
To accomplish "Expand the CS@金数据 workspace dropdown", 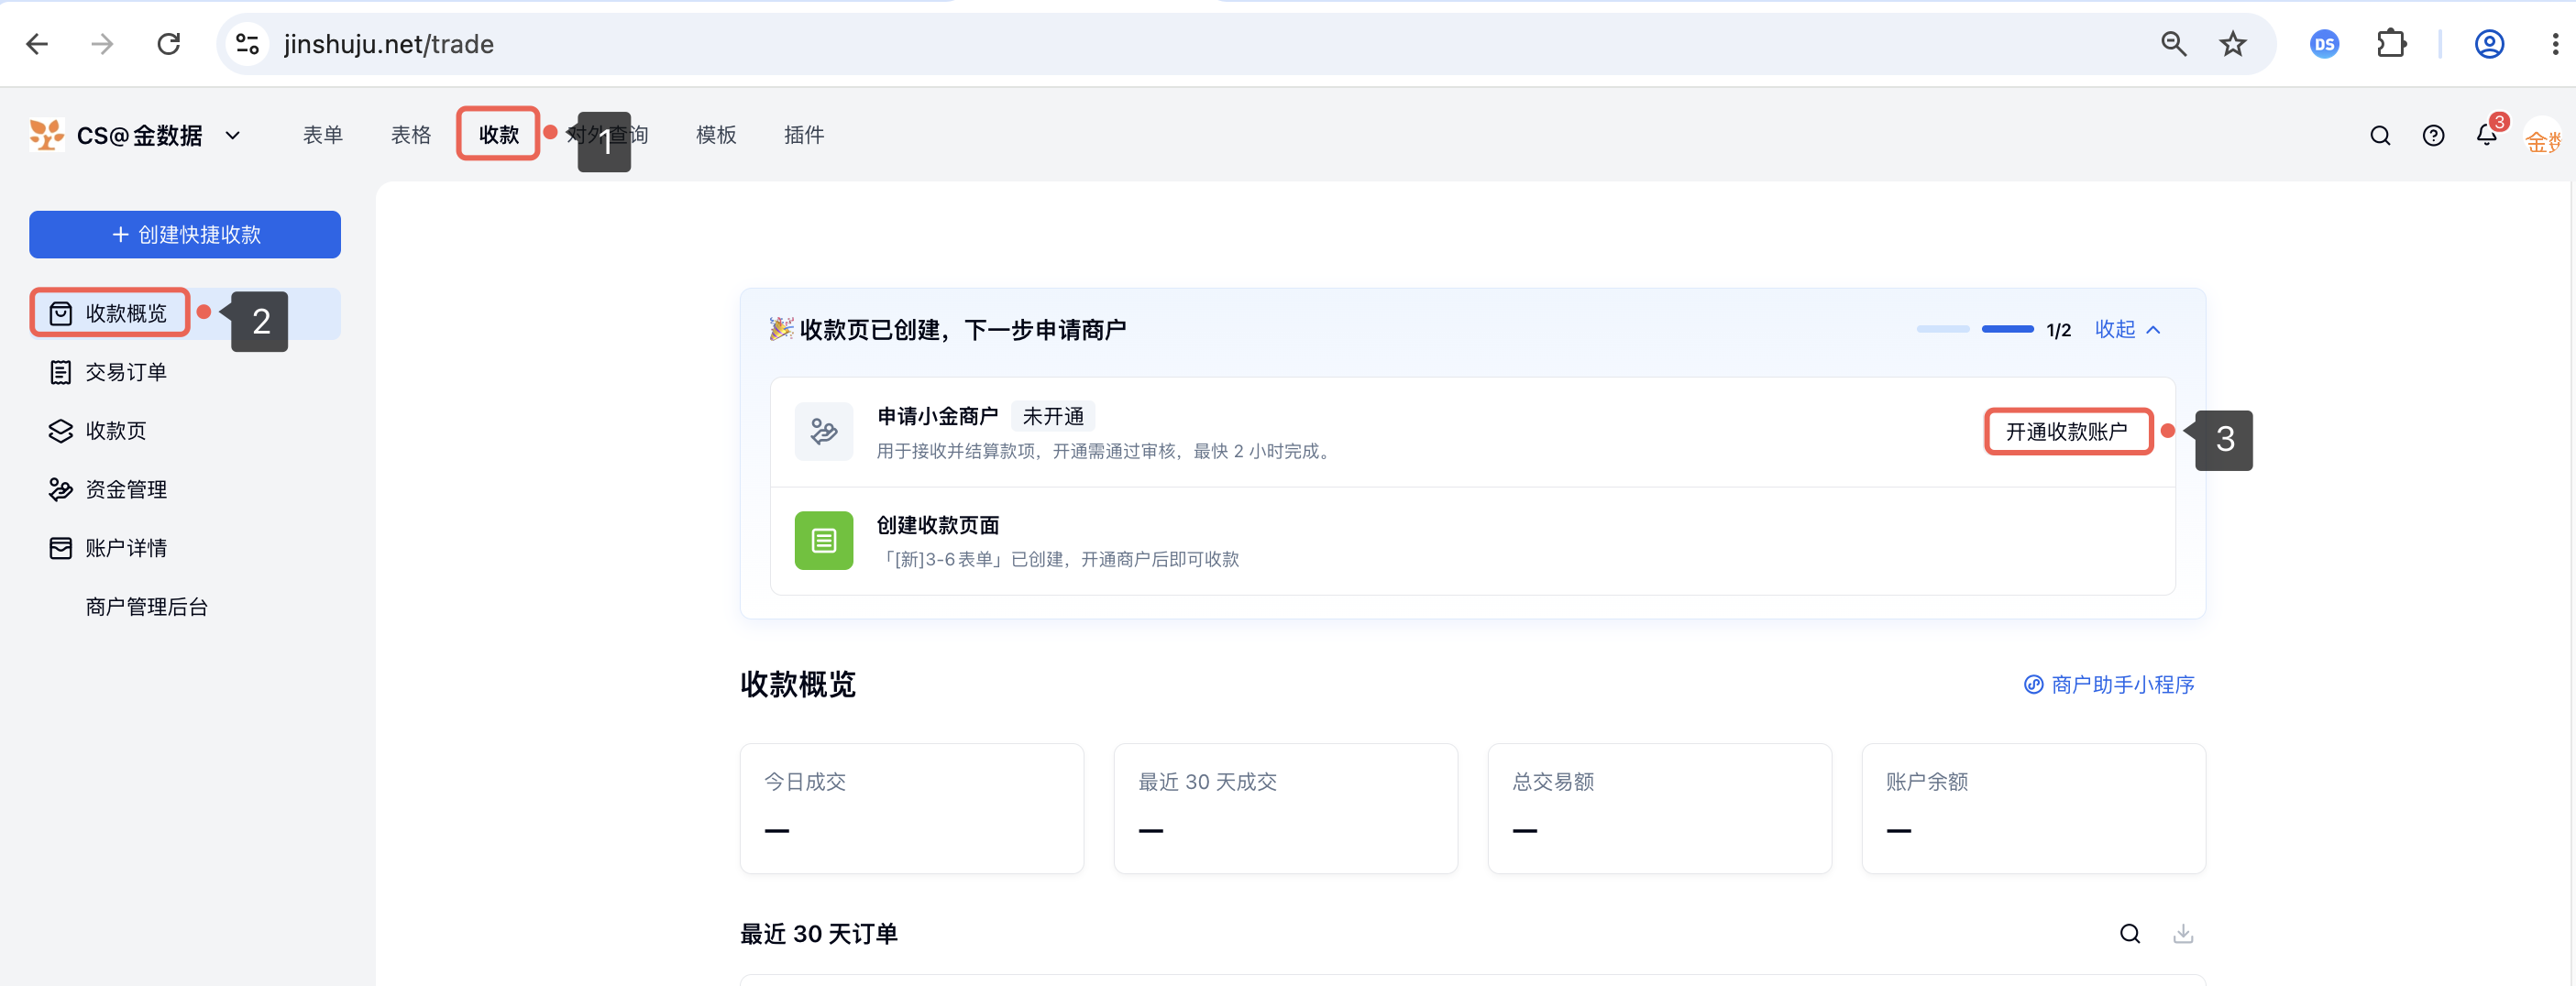I will (x=233, y=135).
